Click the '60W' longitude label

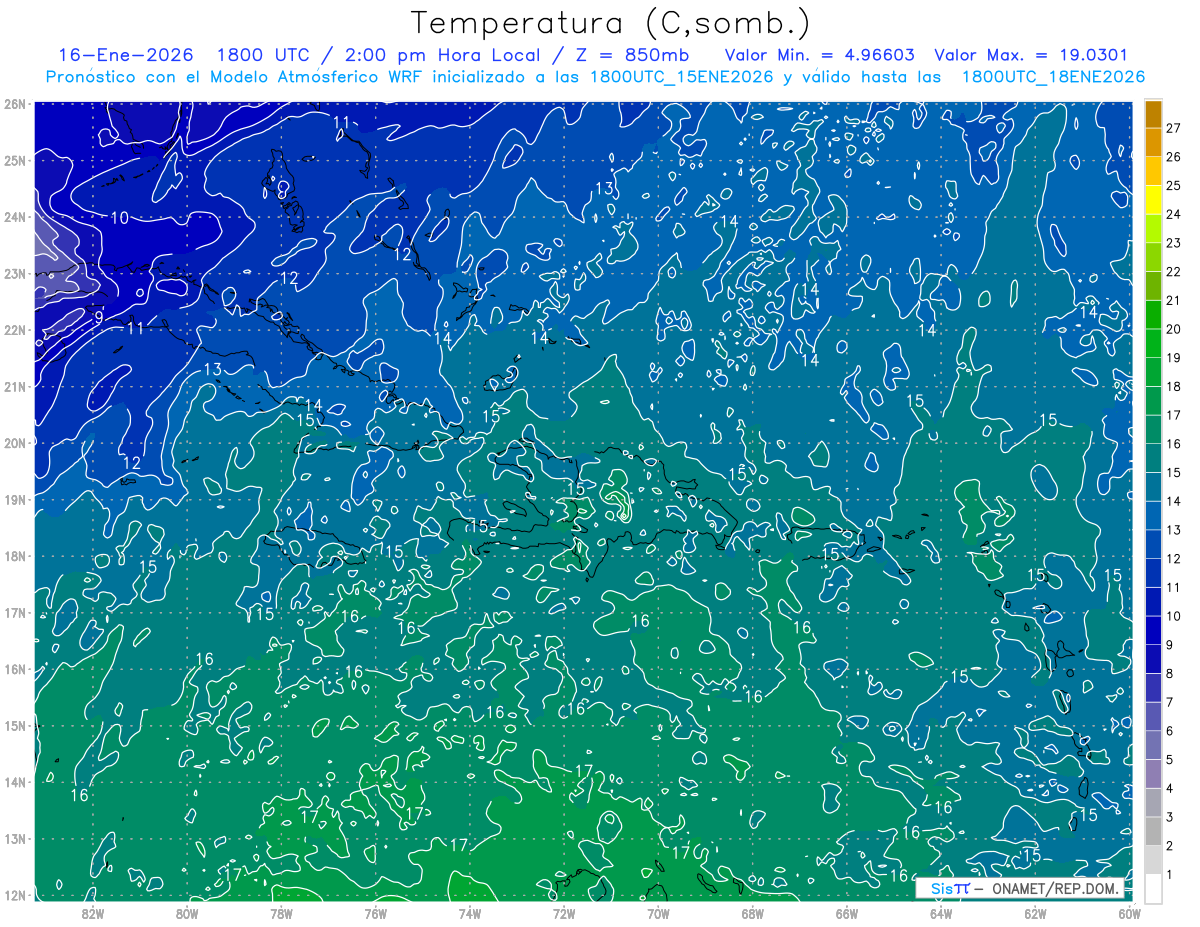pyautogui.click(x=1130, y=913)
